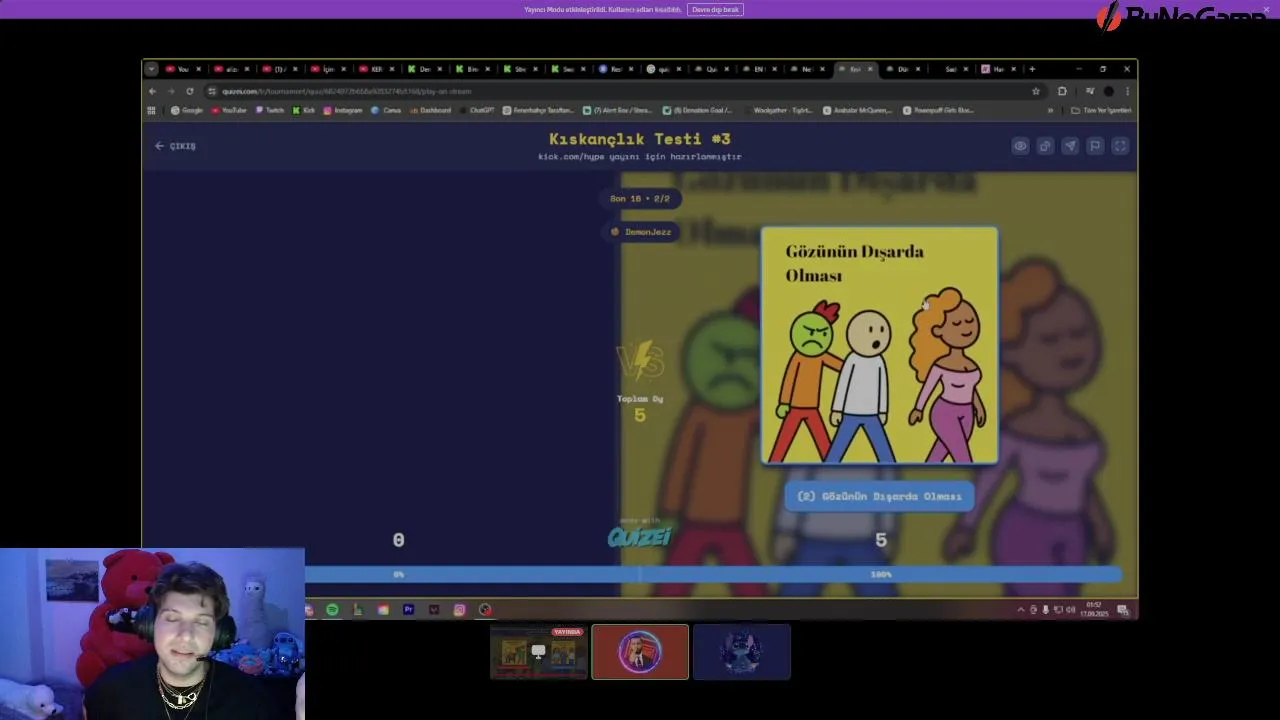1280x720 pixels.
Task: Show hidden tray icons chevron
Action: point(1021,610)
